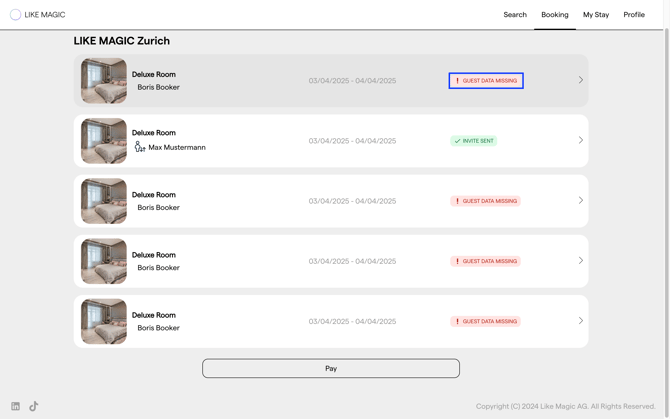Screen dimensions: 670x419
Task: Click the checkmark on Invite Sent badge
Action: 457,141
